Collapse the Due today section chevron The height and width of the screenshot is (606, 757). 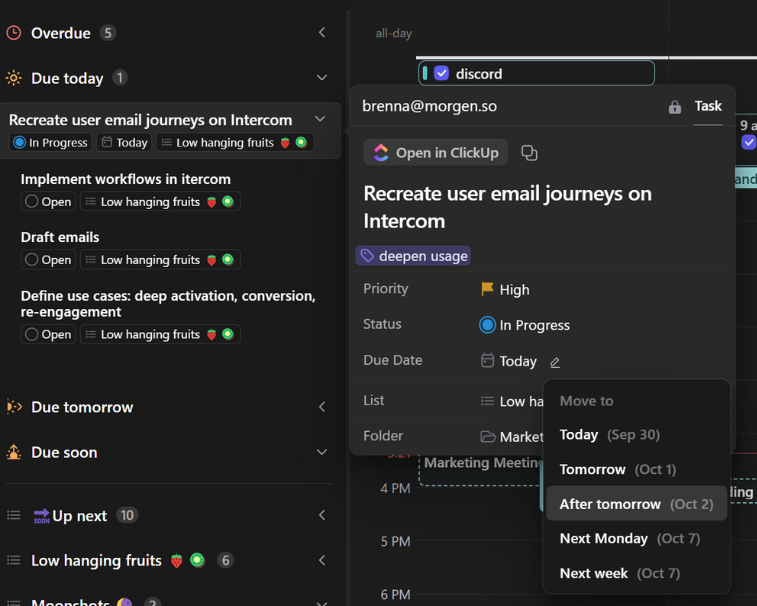pyautogui.click(x=322, y=77)
